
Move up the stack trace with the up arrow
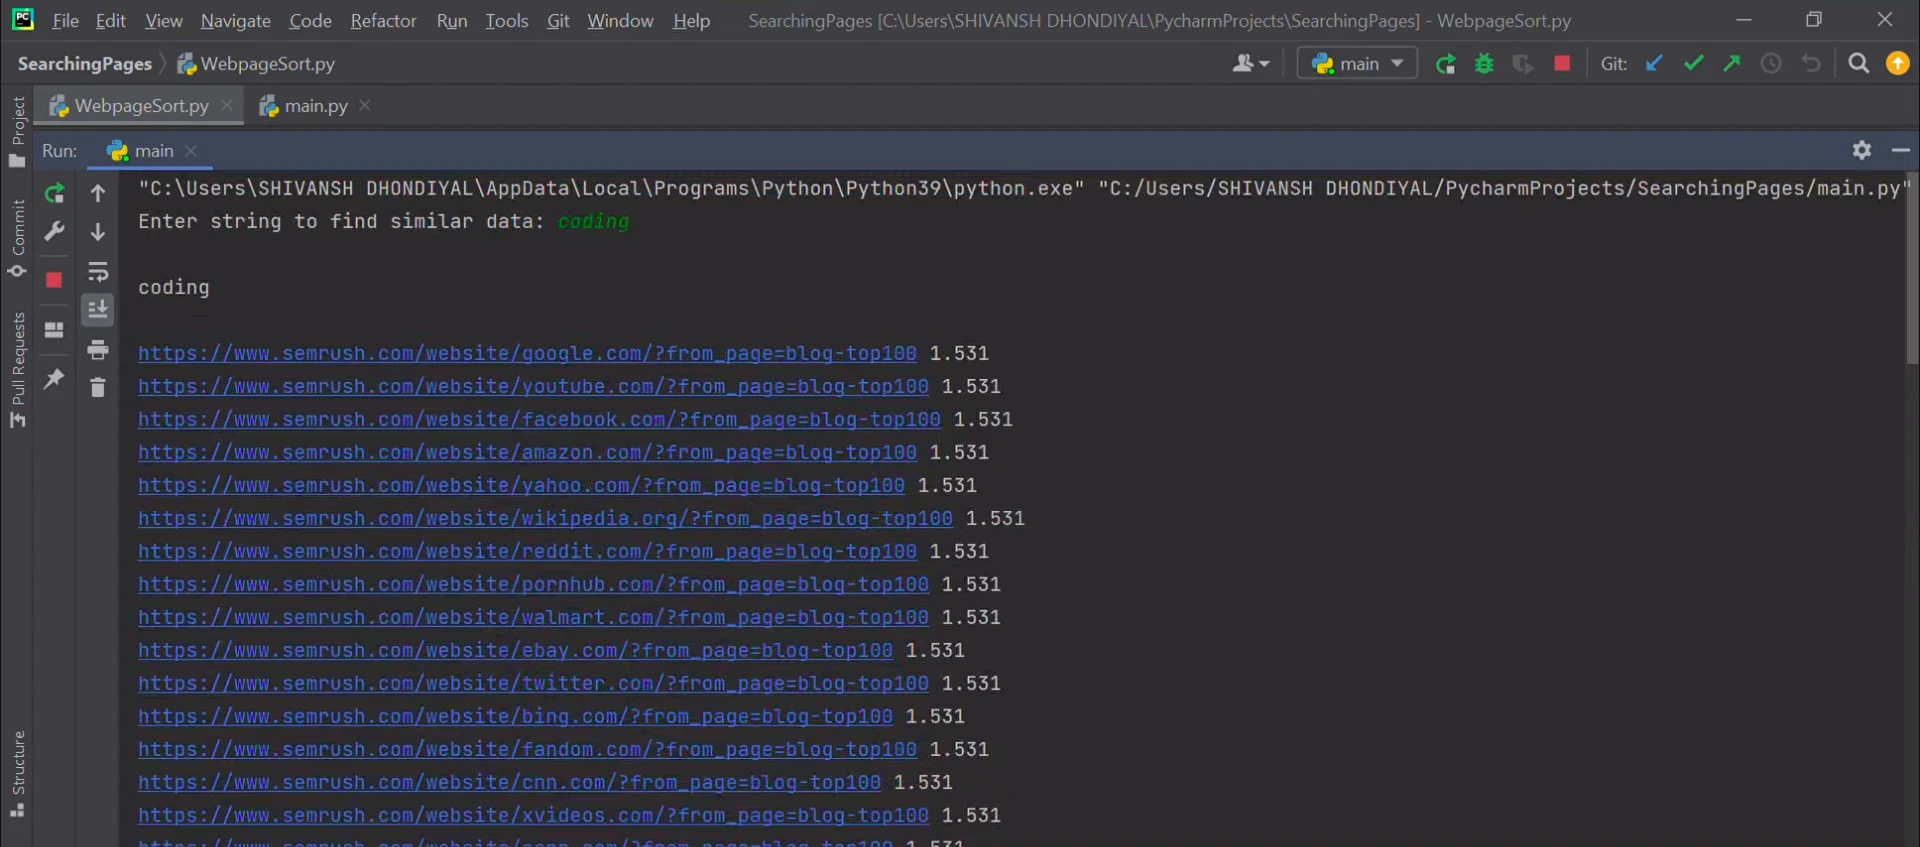[x=98, y=193]
